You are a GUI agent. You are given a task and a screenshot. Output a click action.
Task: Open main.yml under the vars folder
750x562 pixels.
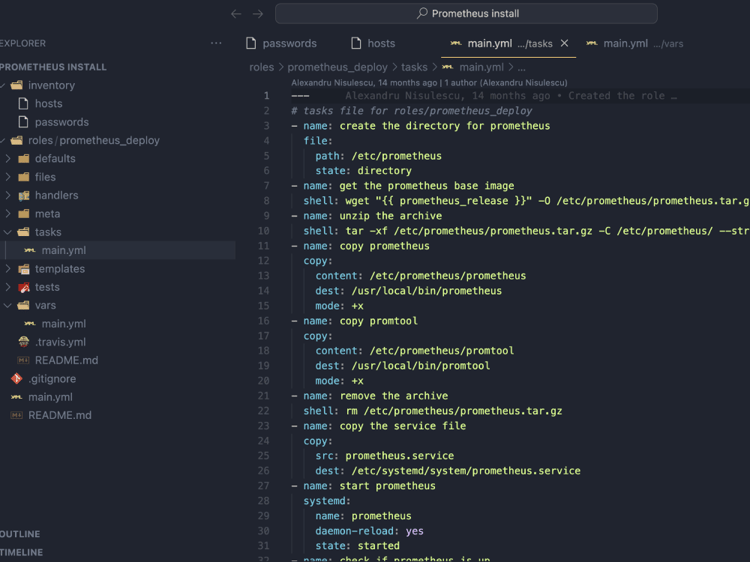pyautogui.click(x=64, y=324)
